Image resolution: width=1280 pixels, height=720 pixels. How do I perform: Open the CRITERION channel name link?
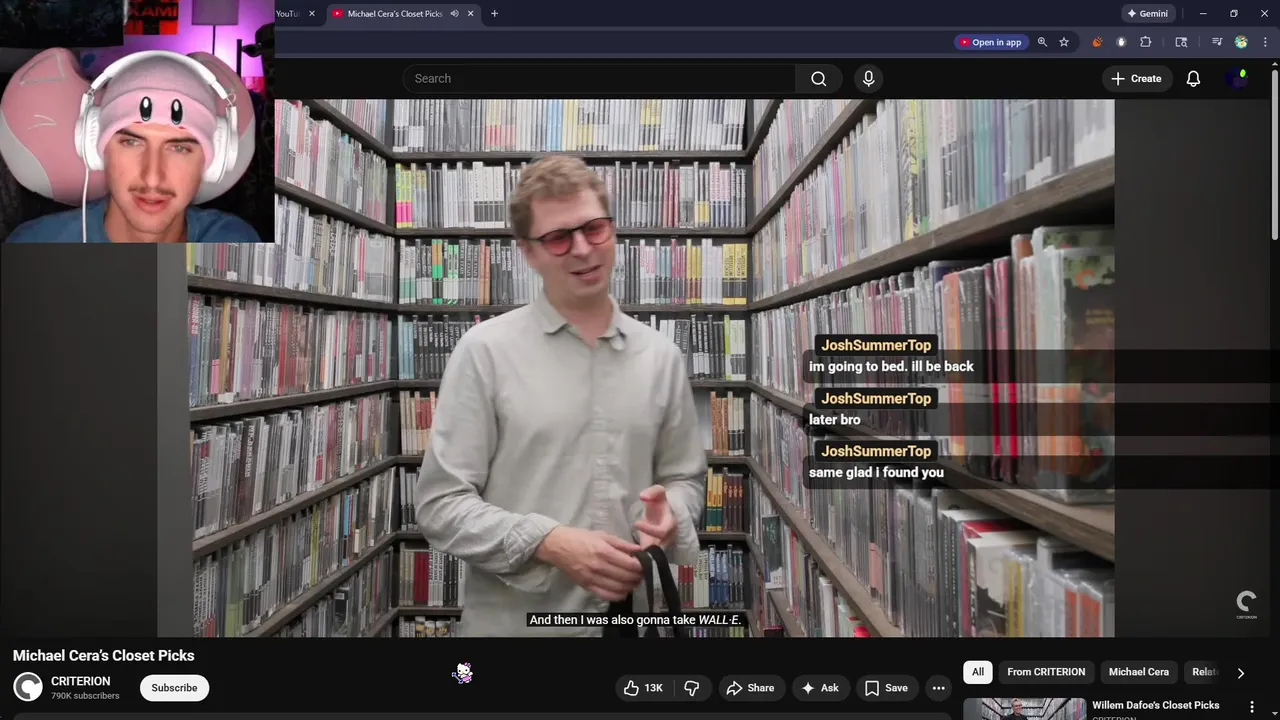(x=81, y=681)
